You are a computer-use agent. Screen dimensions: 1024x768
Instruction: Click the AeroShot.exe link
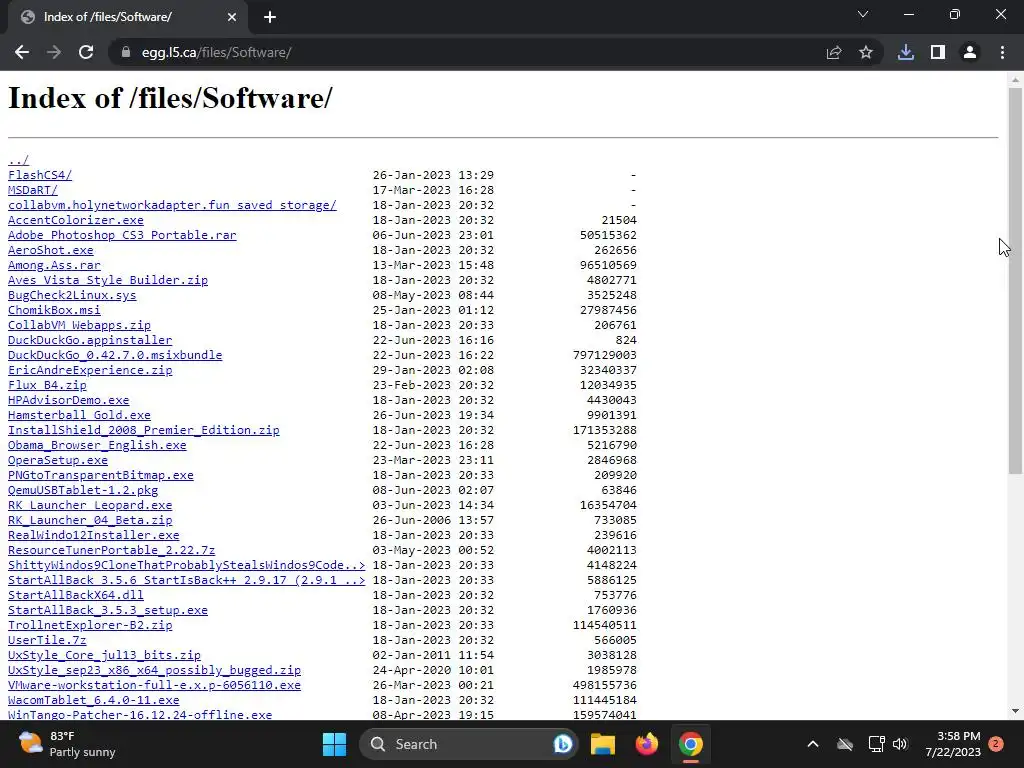pos(50,250)
